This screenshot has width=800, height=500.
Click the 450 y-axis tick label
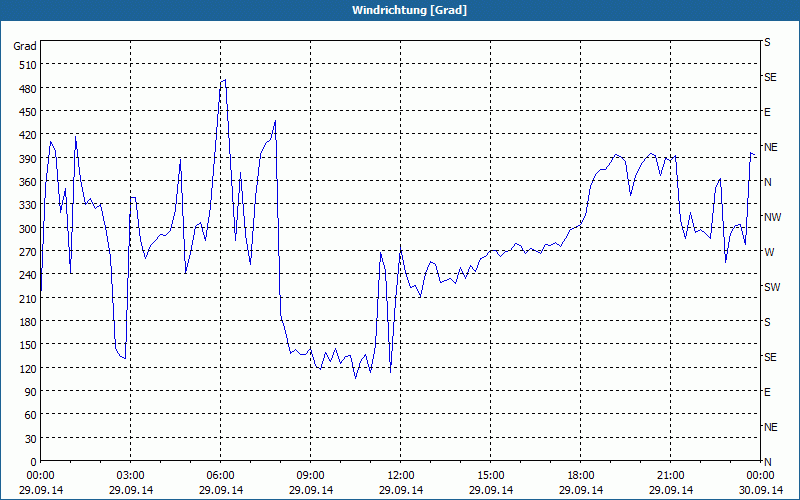[28, 112]
